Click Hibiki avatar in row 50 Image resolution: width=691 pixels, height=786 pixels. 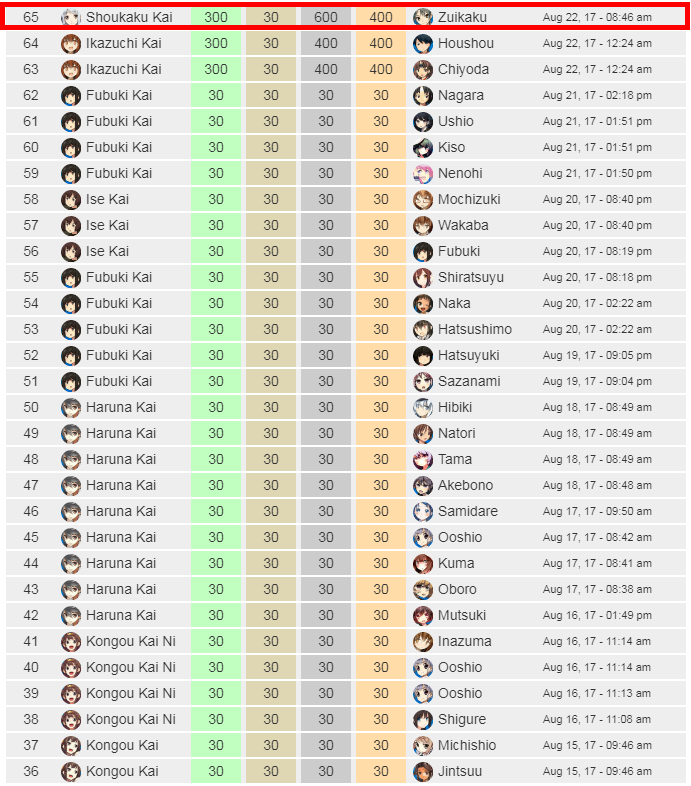coord(423,408)
